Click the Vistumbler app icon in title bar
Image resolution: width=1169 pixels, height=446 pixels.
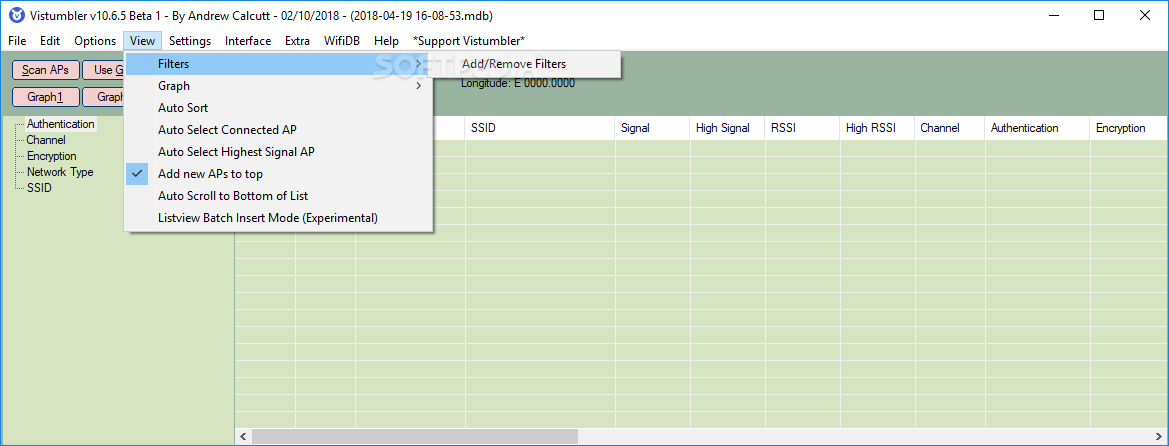point(16,16)
